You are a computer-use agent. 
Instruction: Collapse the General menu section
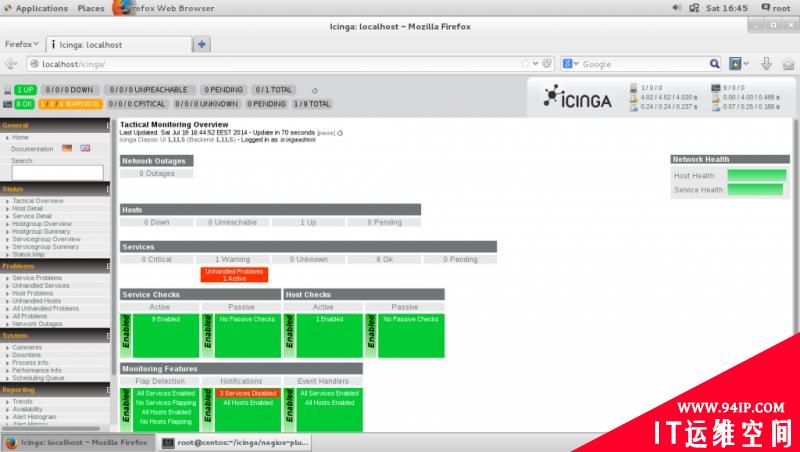tap(108, 125)
